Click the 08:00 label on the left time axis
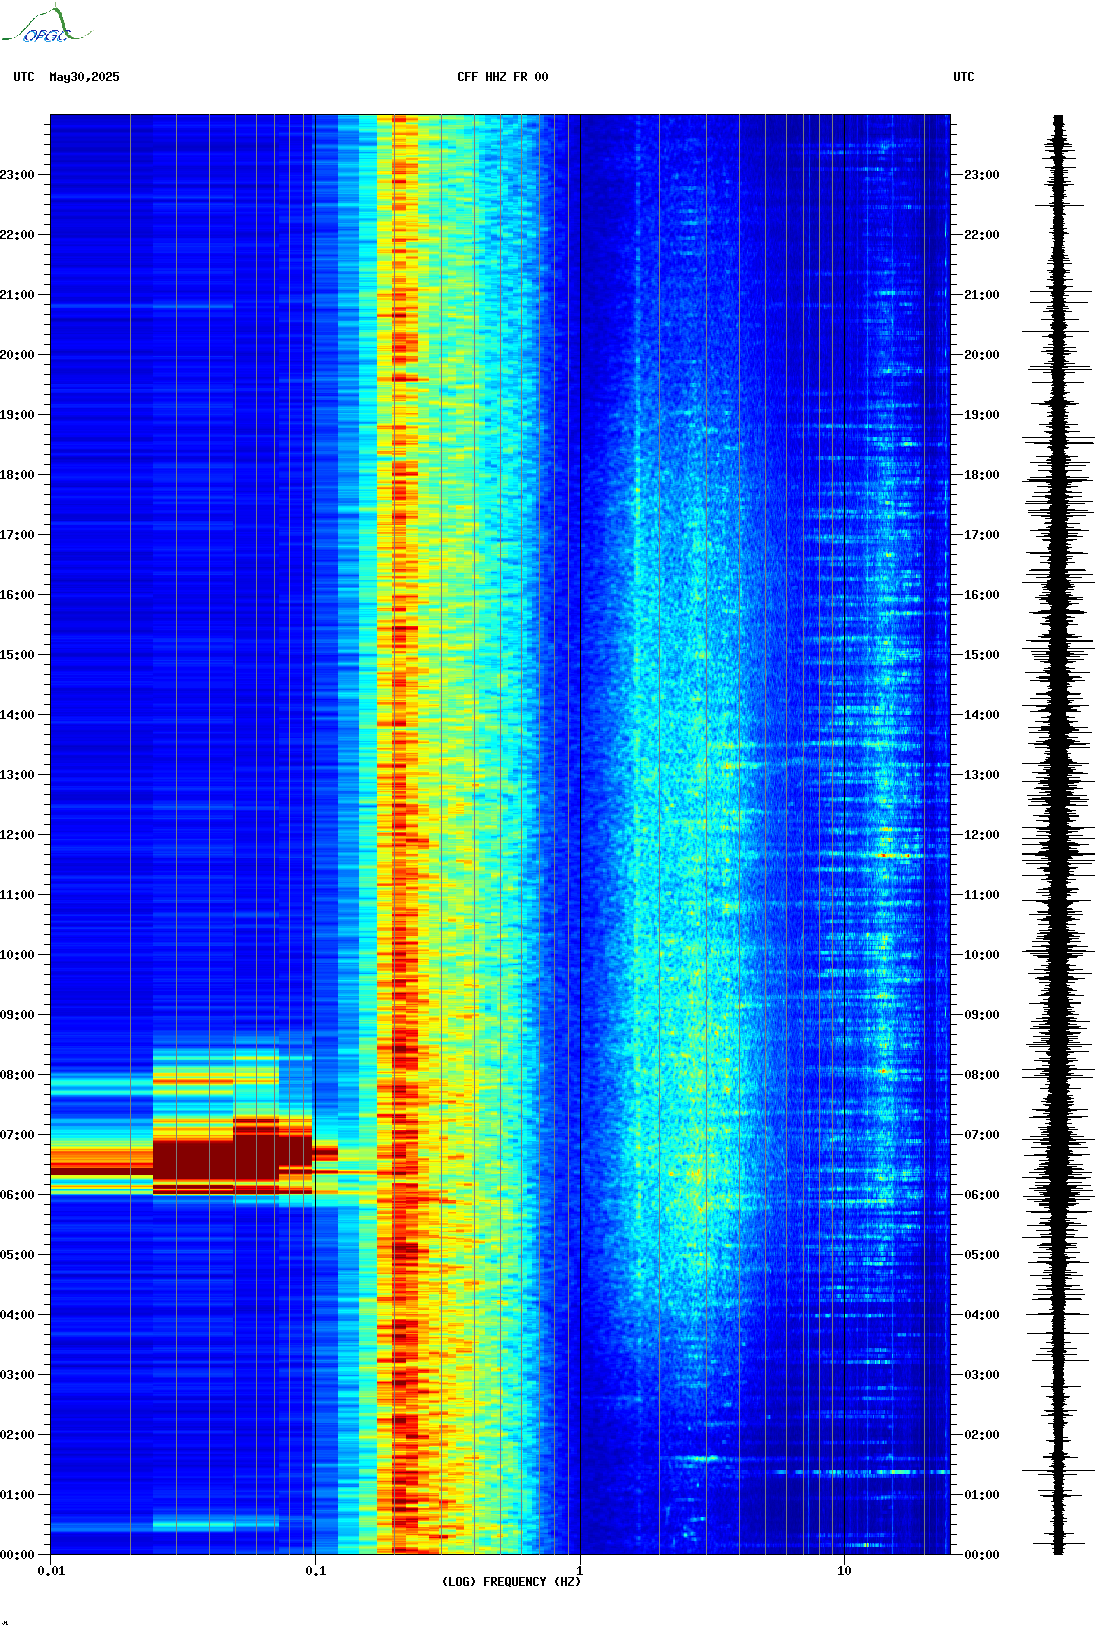1102x1634 pixels. click(17, 1075)
